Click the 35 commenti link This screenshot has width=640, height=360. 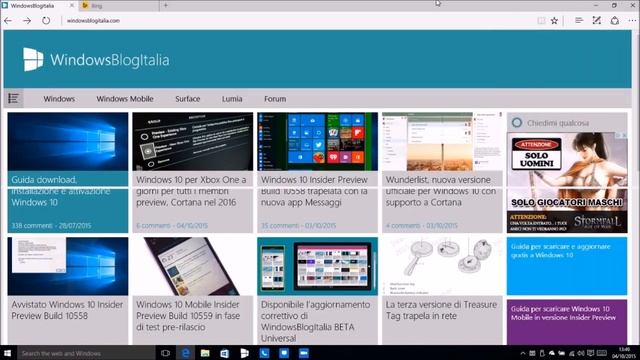280,225
